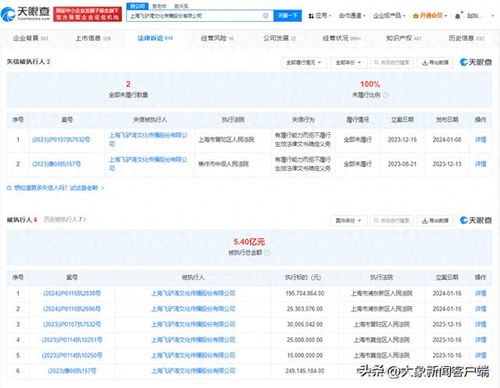The height and width of the screenshot is (388, 500).
Task: Open 详情 for 失信被执行人 row 1
Action: pyautogui.click(x=480, y=140)
